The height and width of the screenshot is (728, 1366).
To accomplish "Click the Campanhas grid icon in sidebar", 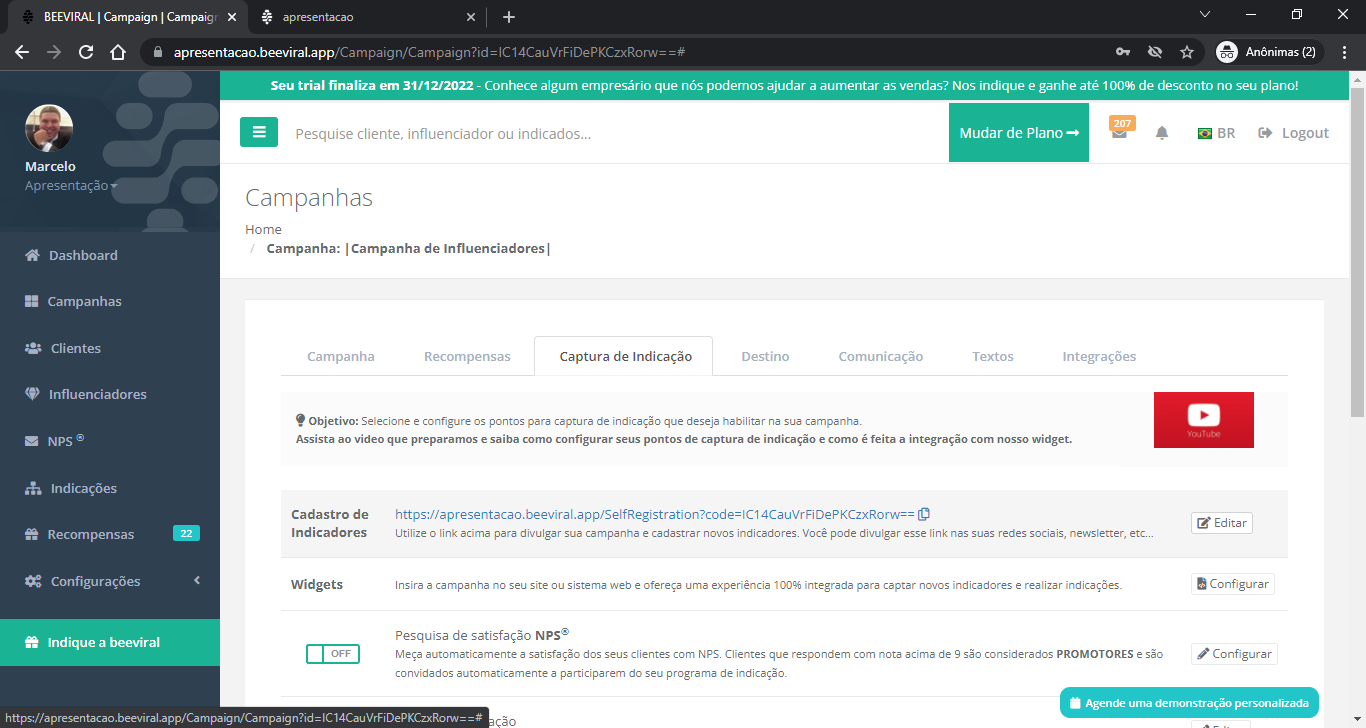I will tap(32, 301).
